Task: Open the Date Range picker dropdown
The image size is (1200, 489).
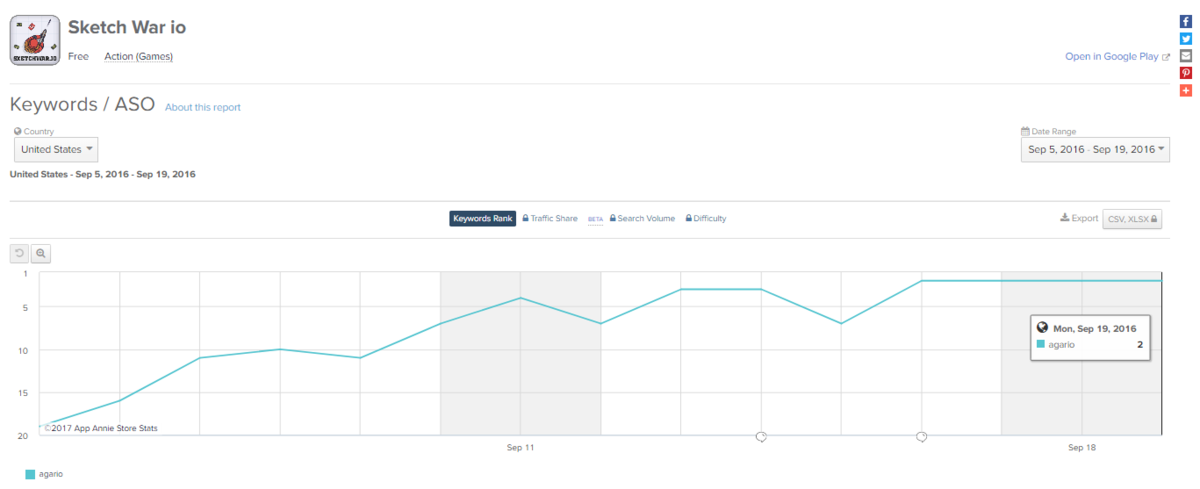Action: point(1095,150)
